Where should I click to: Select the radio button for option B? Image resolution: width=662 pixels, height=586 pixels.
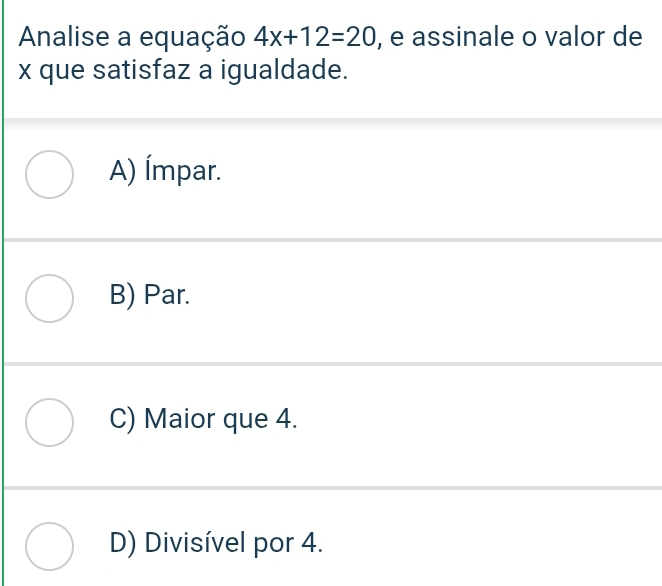49,297
